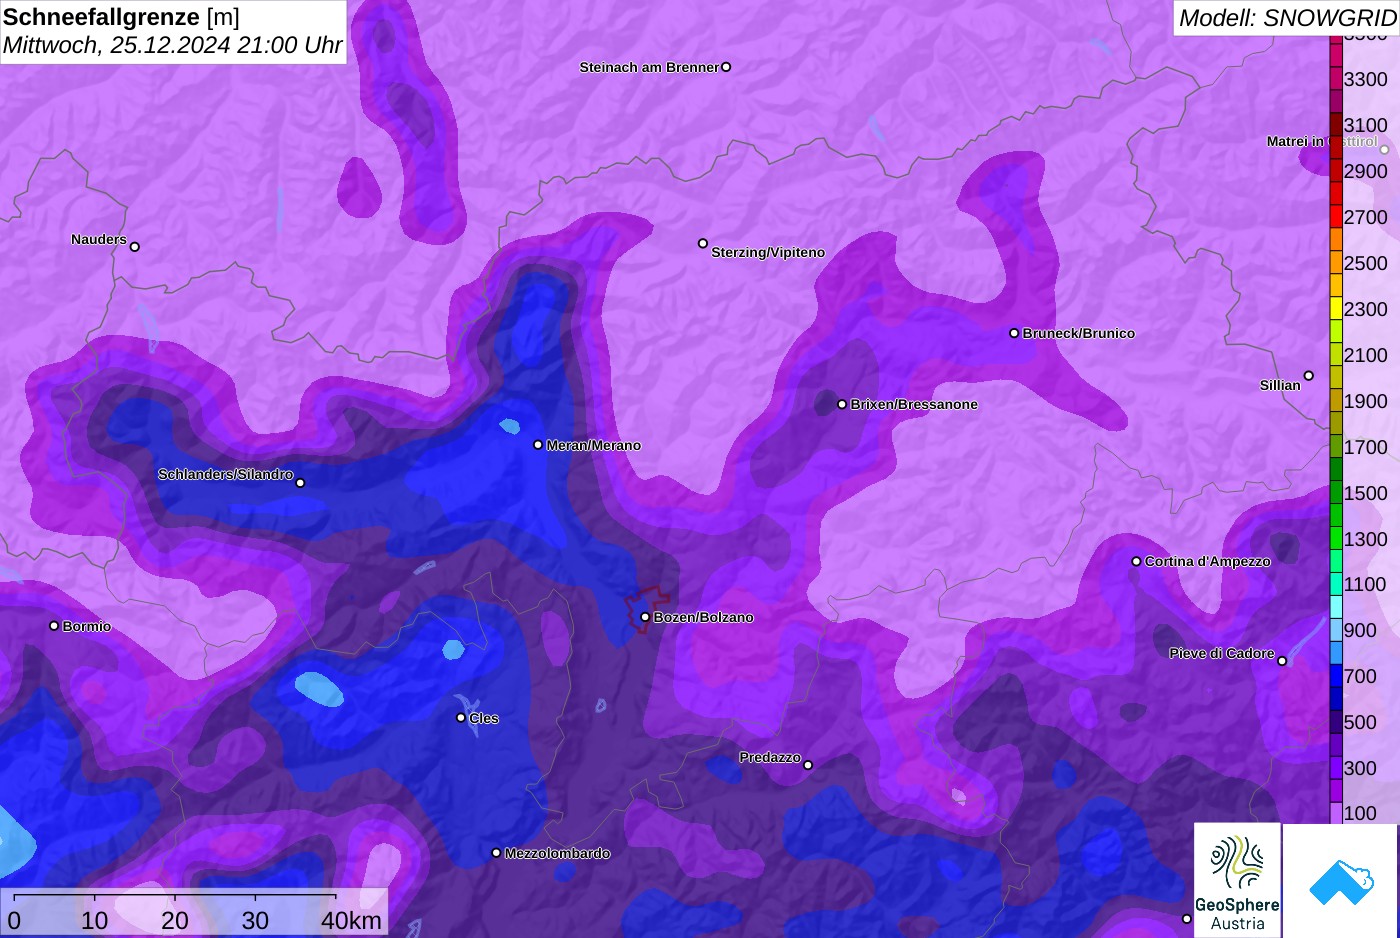Click the Nauders marker dot

pos(135,247)
